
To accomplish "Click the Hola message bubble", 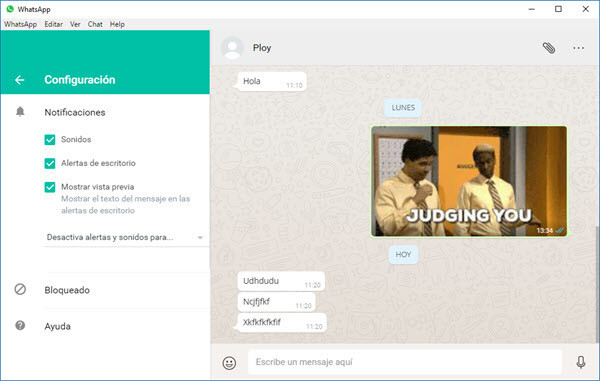I will 272,81.
